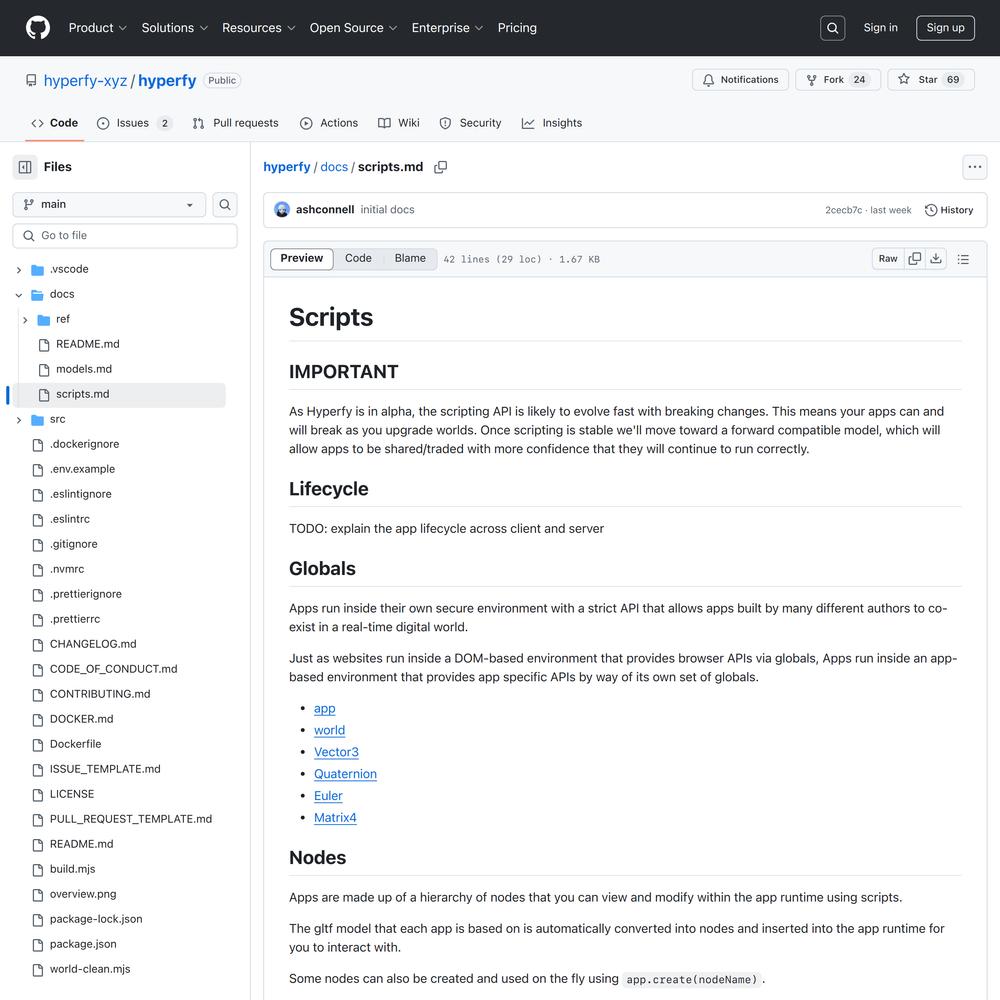Click the hyperfy breadcrumb link
The height and width of the screenshot is (1000, 1000).
coord(287,167)
